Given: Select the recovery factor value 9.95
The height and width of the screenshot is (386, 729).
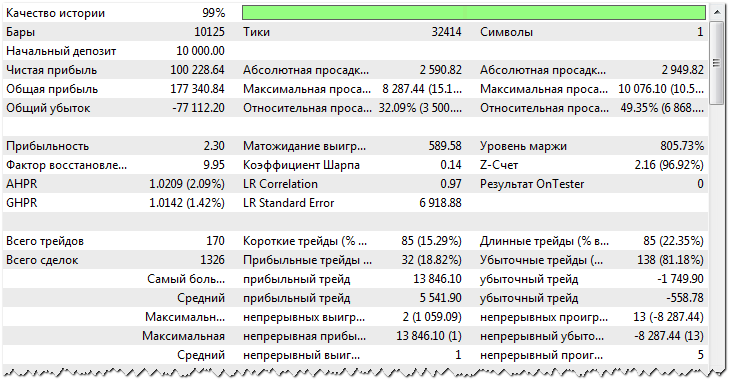Looking at the screenshot, I should click(214, 165).
